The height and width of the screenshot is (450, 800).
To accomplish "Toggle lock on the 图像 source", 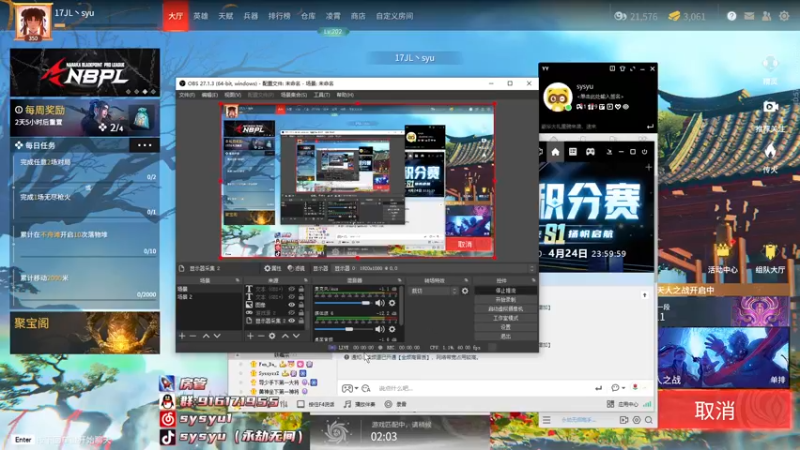I will click(301, 305).
